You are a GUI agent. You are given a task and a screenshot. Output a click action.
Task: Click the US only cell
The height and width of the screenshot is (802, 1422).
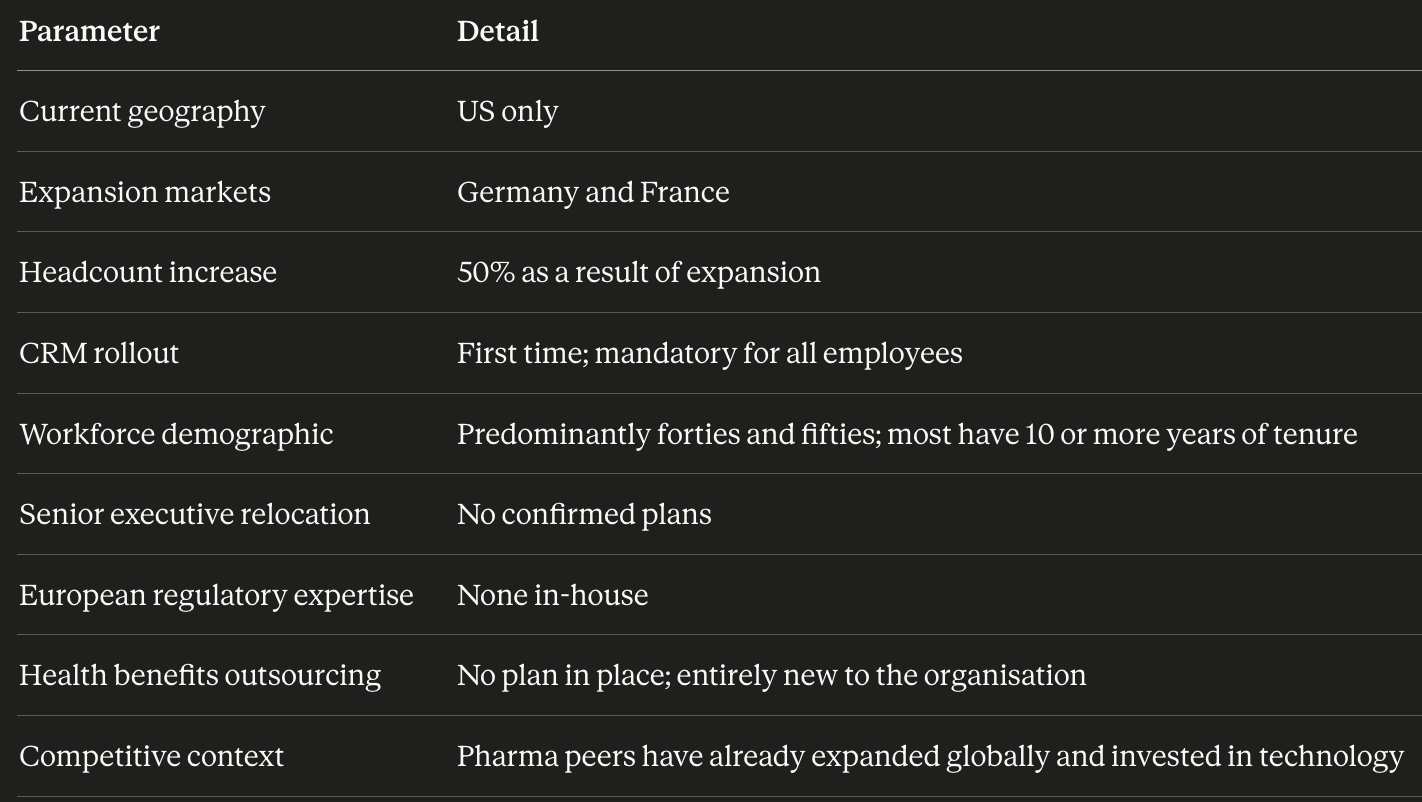[508, 111]
